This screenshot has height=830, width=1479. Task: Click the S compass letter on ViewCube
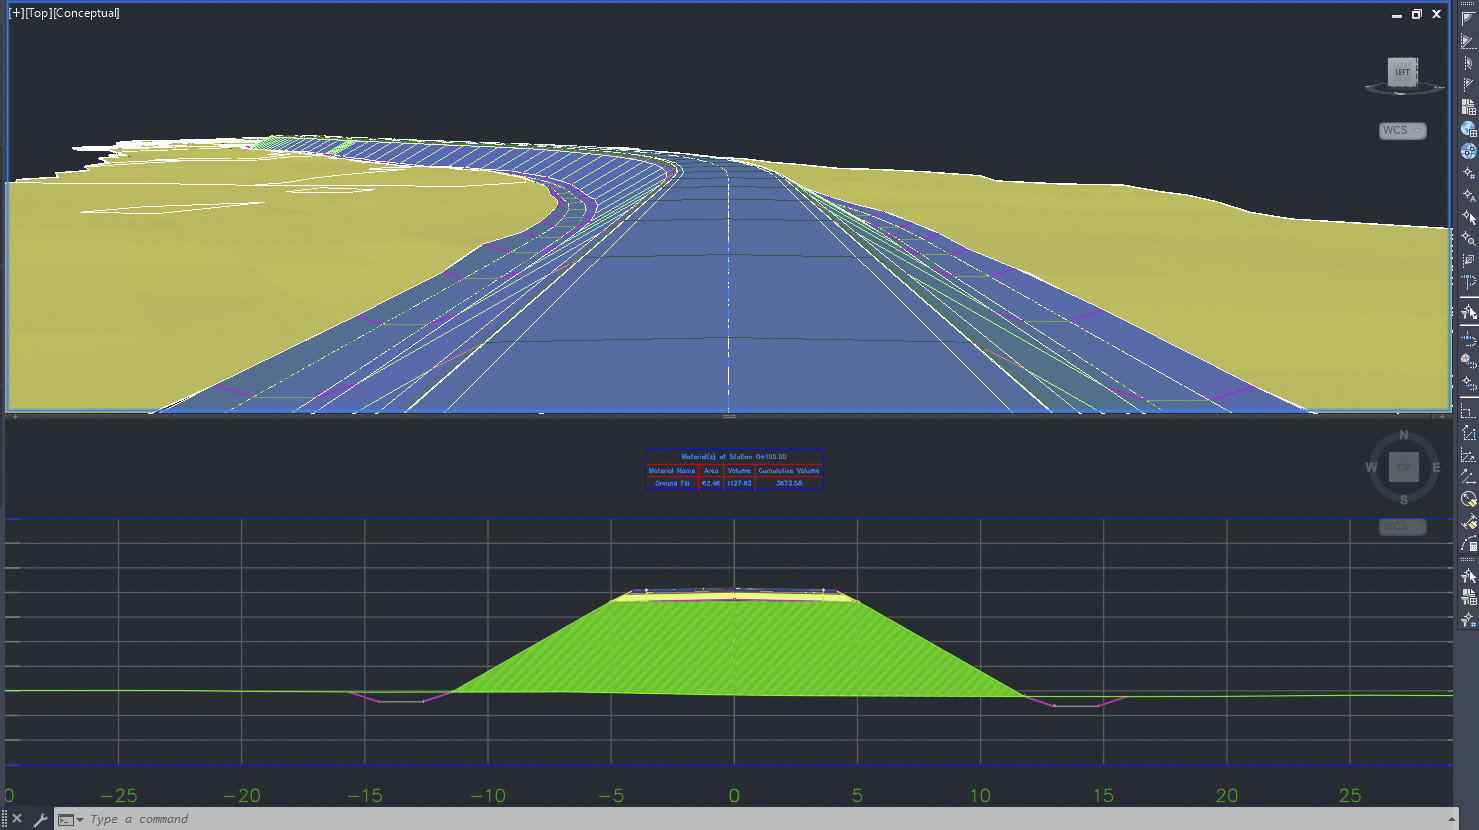(1403, 499)
